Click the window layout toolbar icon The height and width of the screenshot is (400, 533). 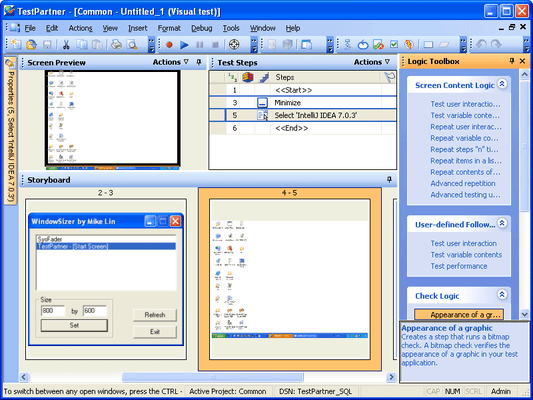point(307,45)
